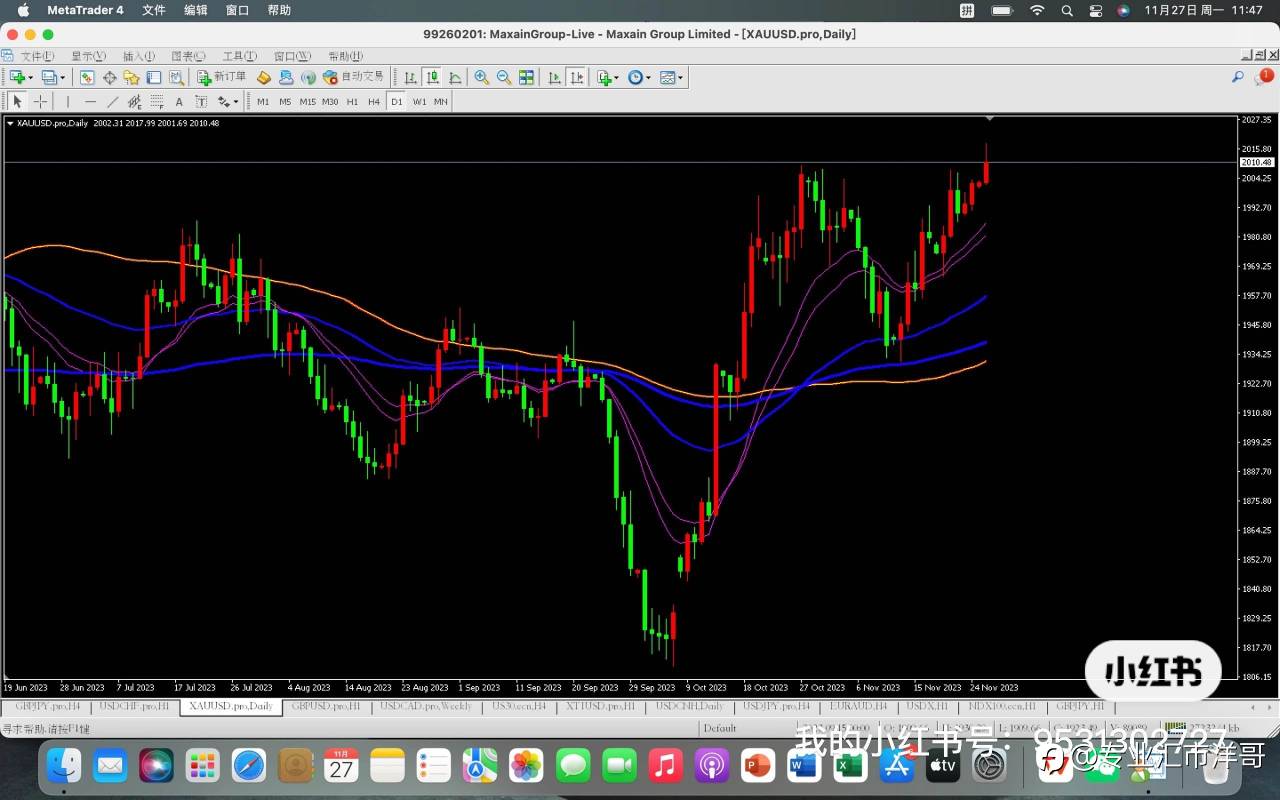Image resolution: width=1280 pixels, height=800 pixels.
Task: Click the tile windows icon
Action: pos(526,77)
